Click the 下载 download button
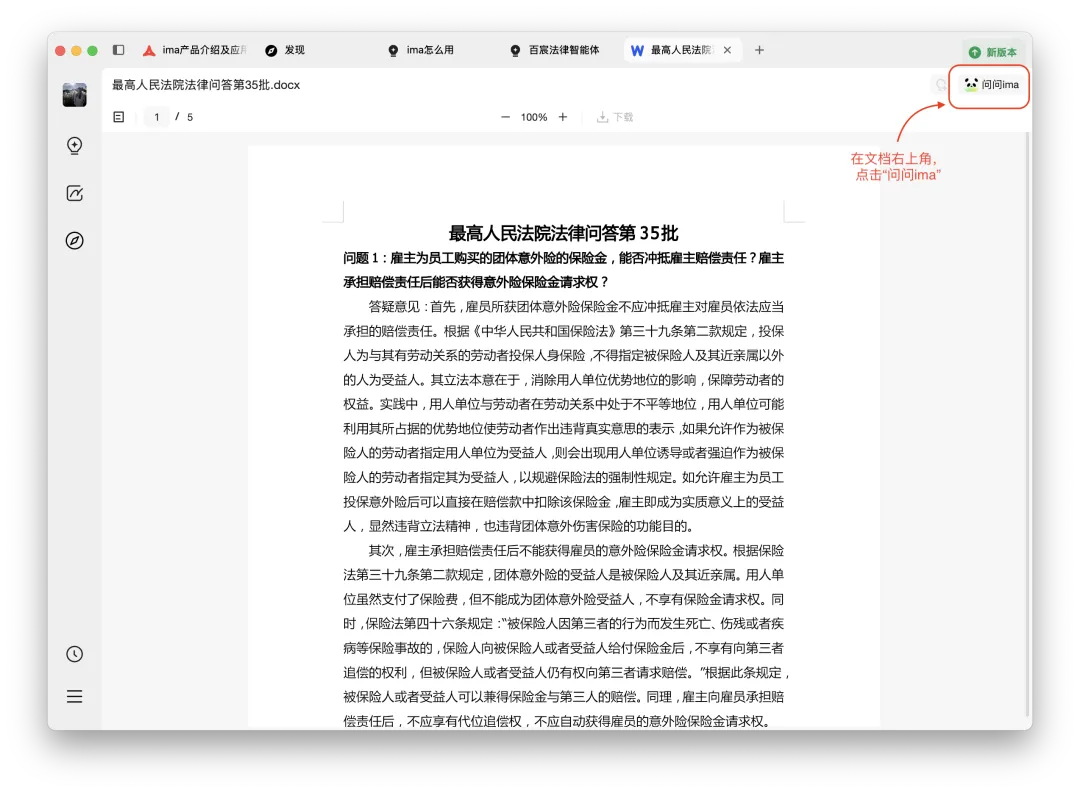The height and width of the screenshot is (793, 1080). (615, 117)
